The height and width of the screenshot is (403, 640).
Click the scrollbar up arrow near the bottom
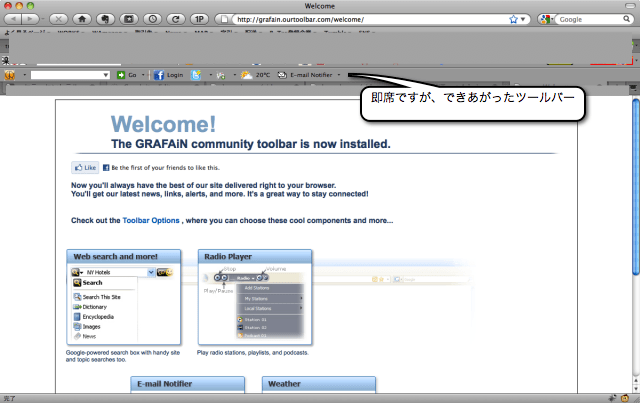point(636,381)
